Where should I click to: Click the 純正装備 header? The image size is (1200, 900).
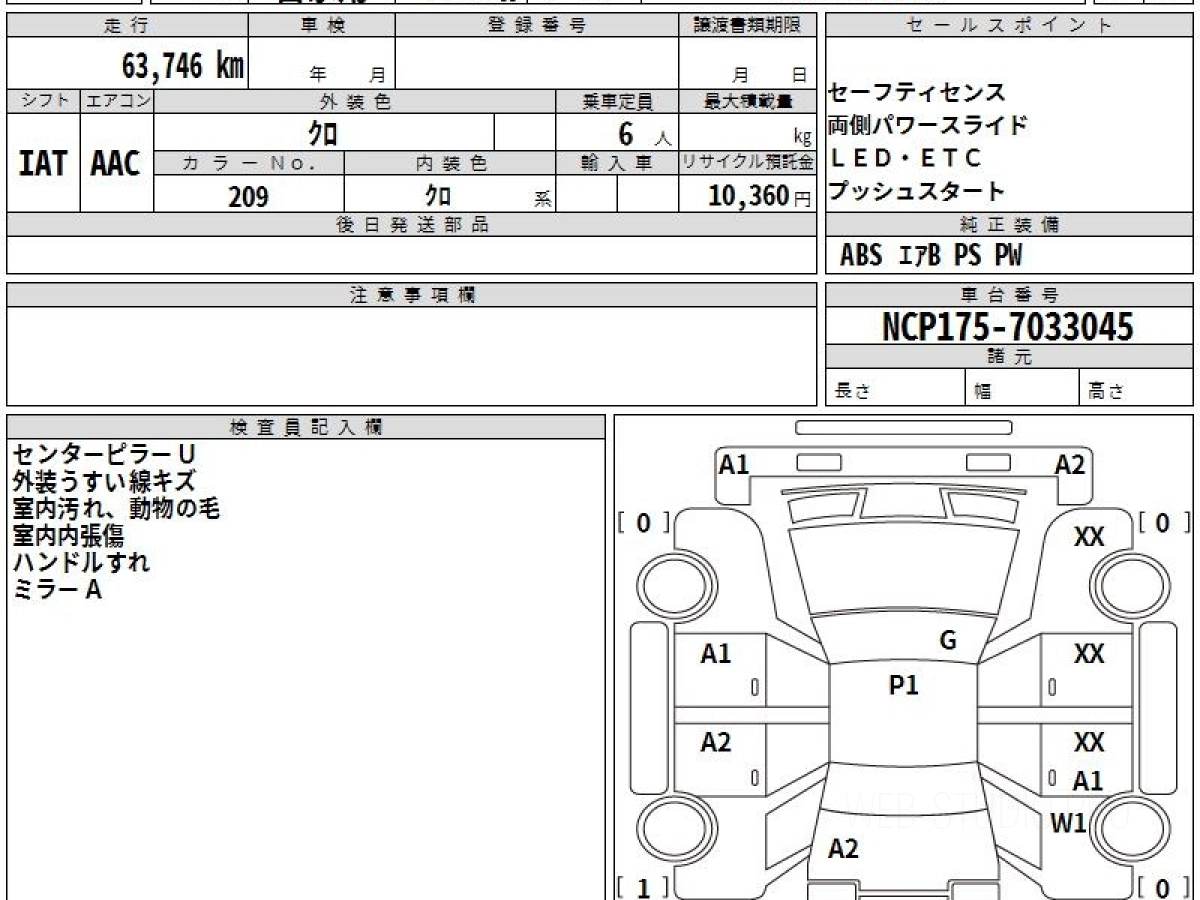pyautogui.click(x=1010, y=225)
